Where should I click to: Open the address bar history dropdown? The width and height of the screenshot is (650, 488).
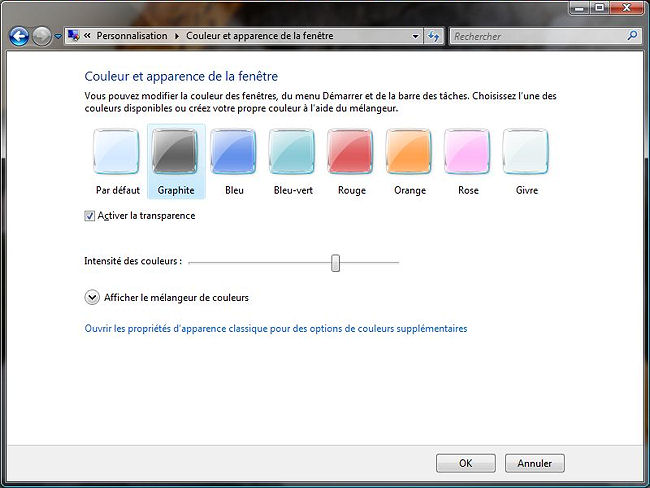point(416,36)
